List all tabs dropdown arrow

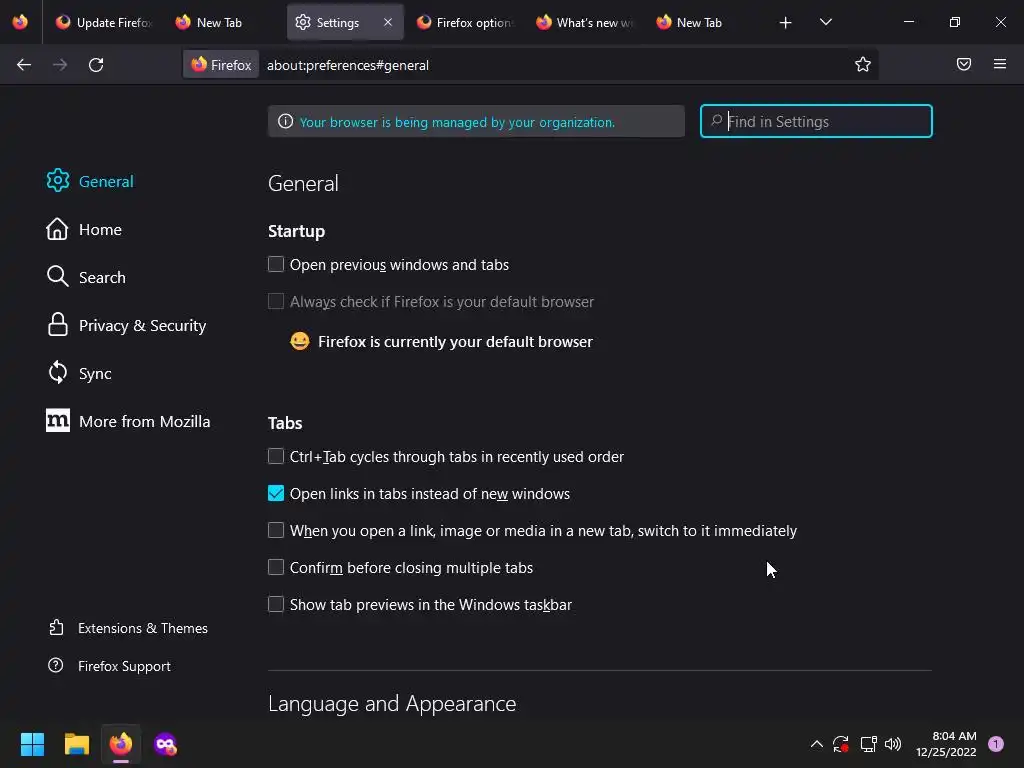pos(825,23)
